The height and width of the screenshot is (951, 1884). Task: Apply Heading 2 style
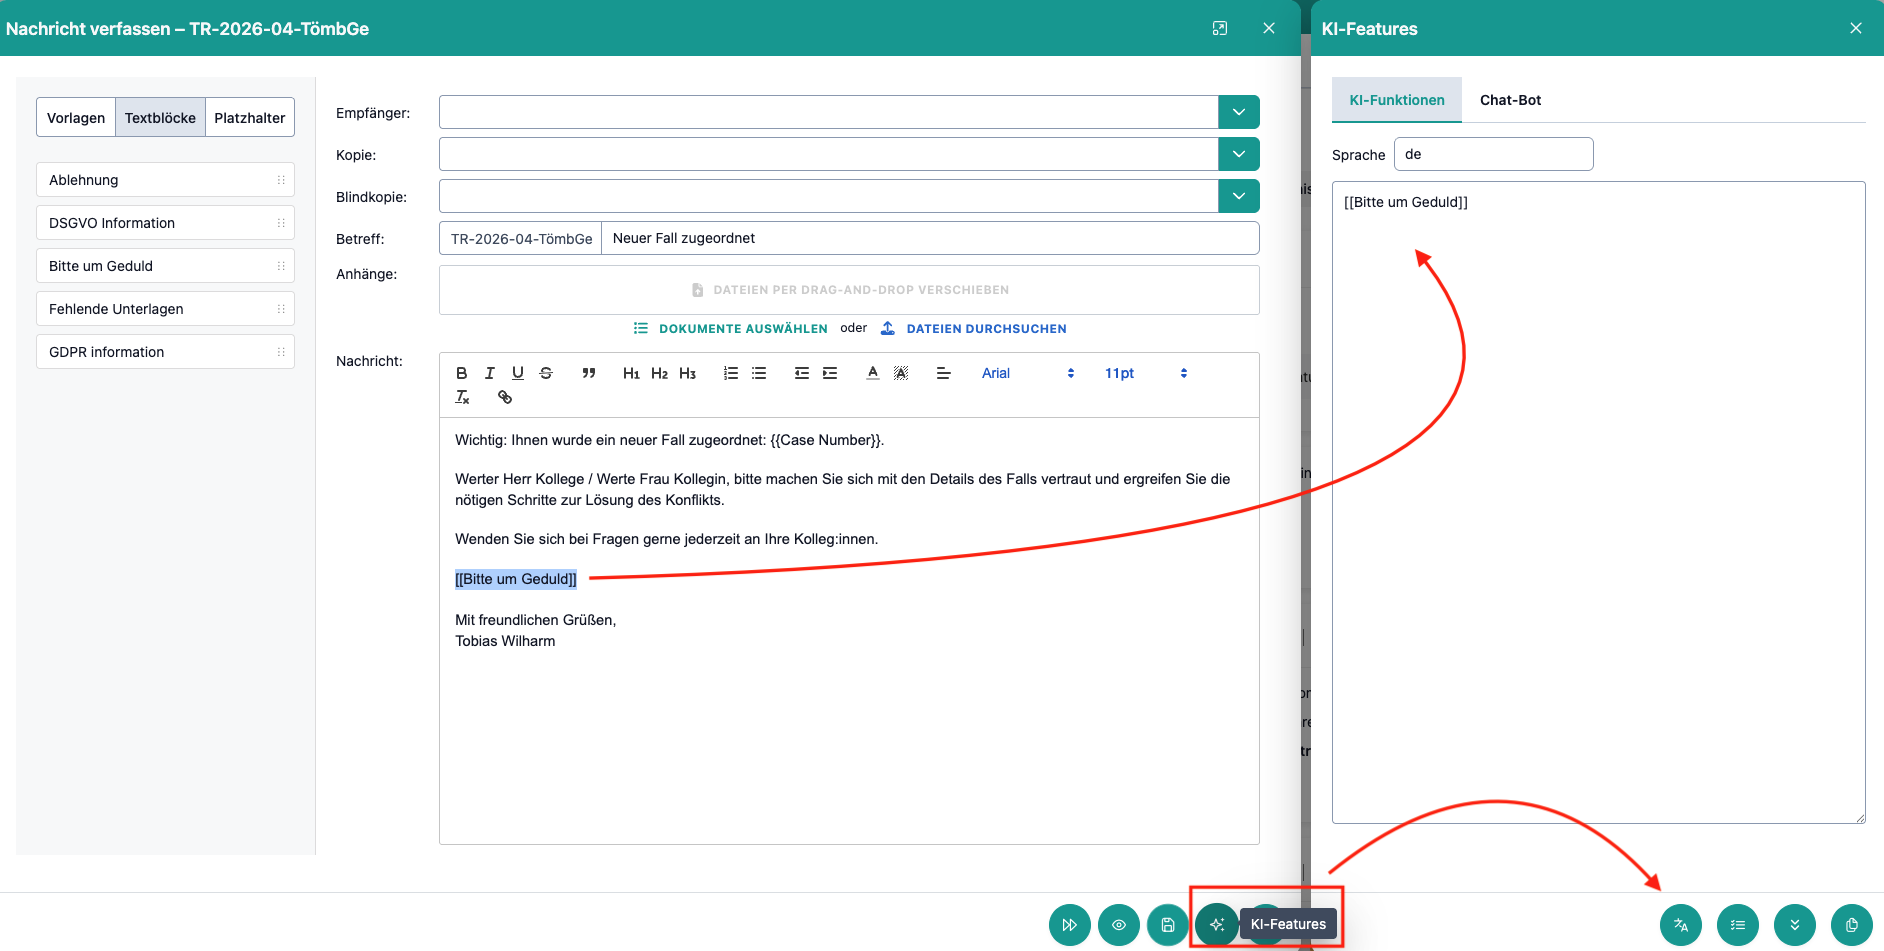pos(659,373)
